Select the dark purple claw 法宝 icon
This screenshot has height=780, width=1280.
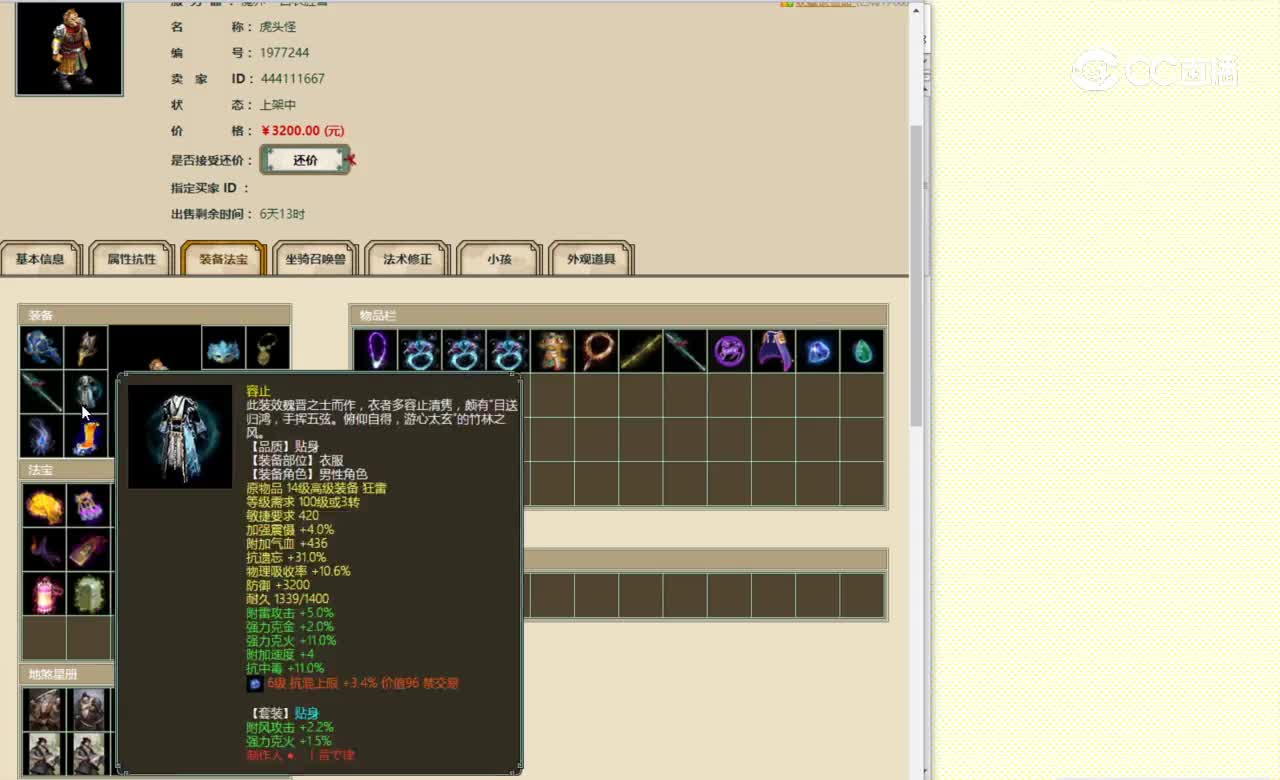pos(44,549)
